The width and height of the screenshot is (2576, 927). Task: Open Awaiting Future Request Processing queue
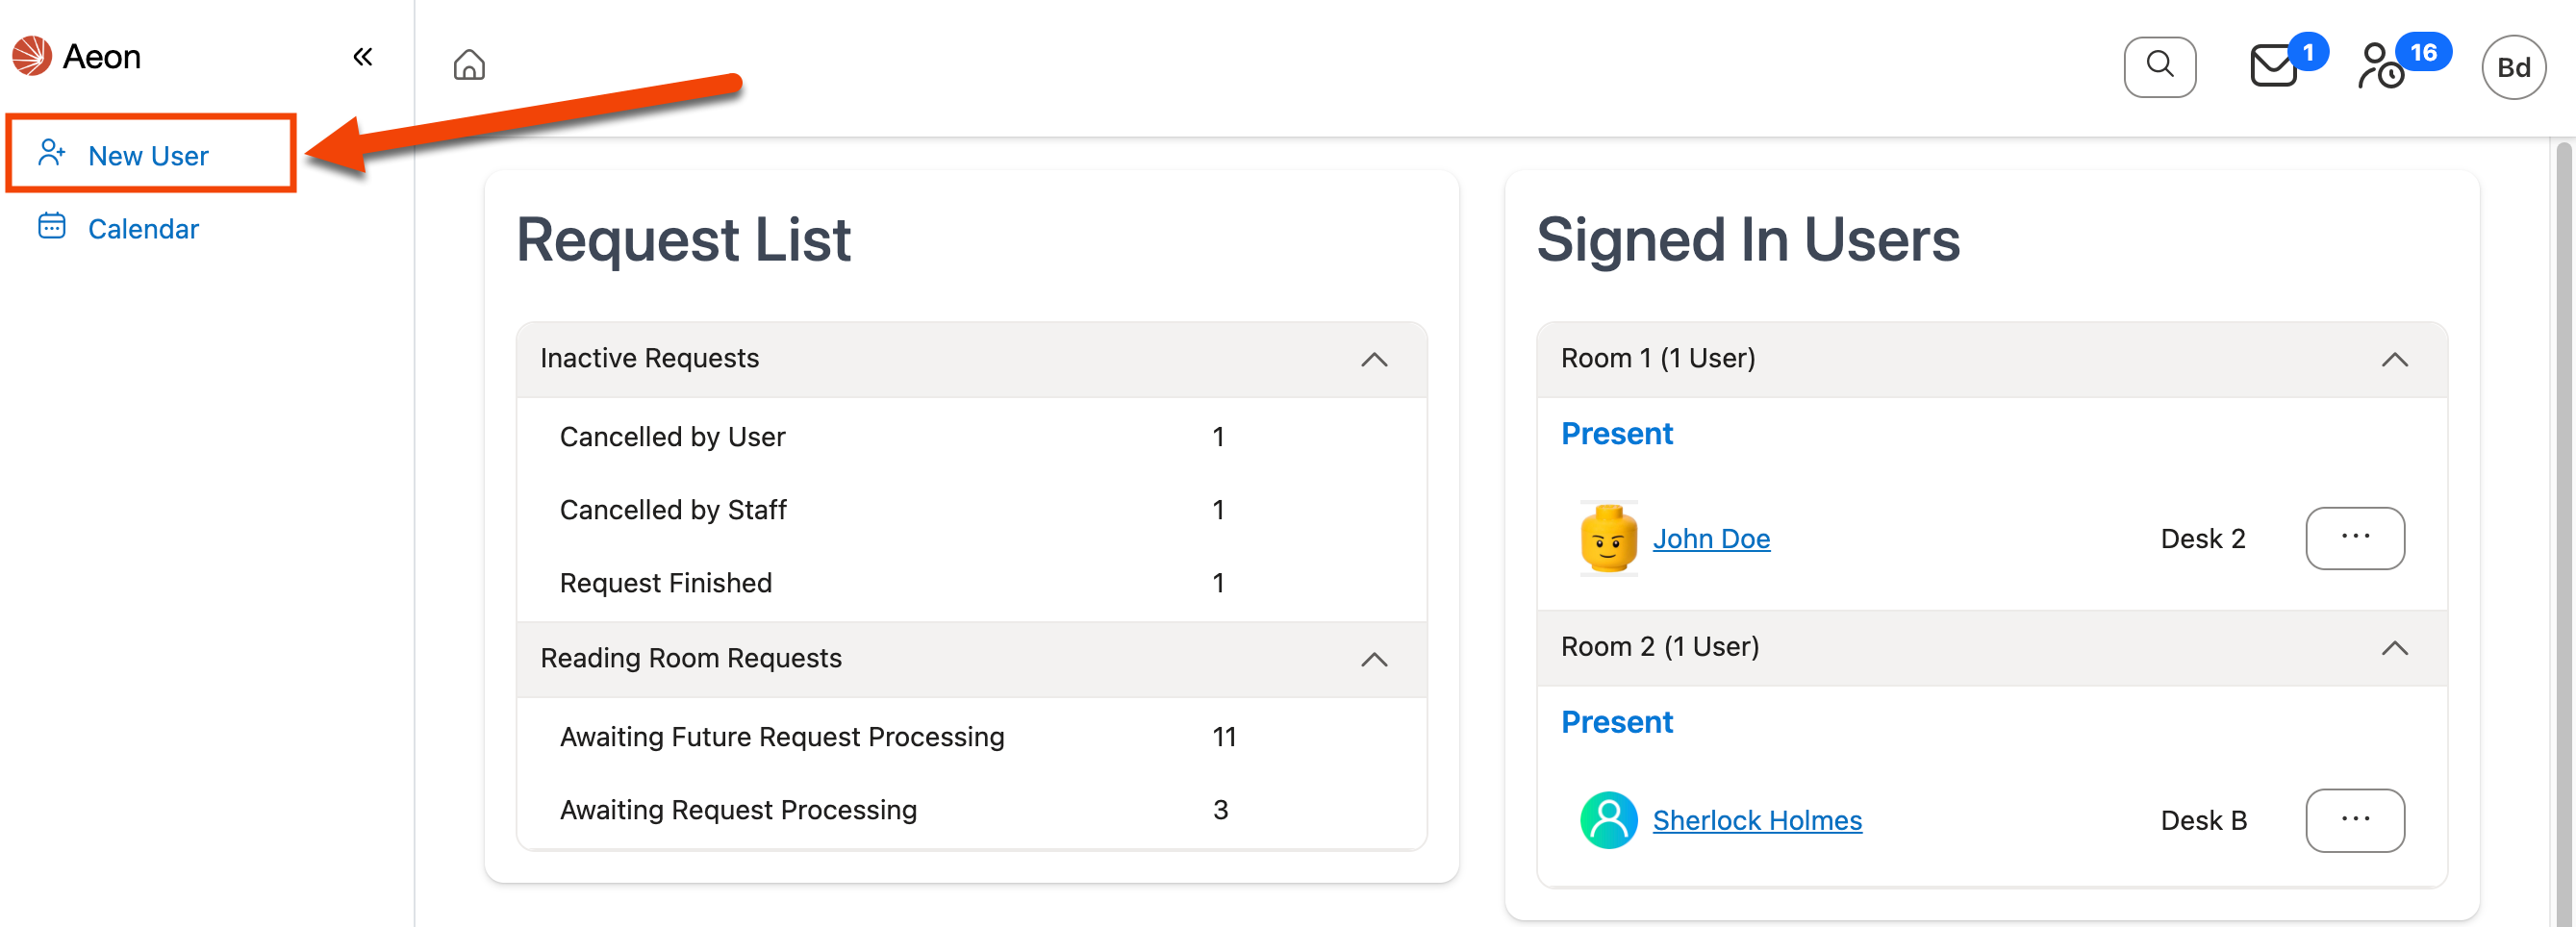pos(782,737)
